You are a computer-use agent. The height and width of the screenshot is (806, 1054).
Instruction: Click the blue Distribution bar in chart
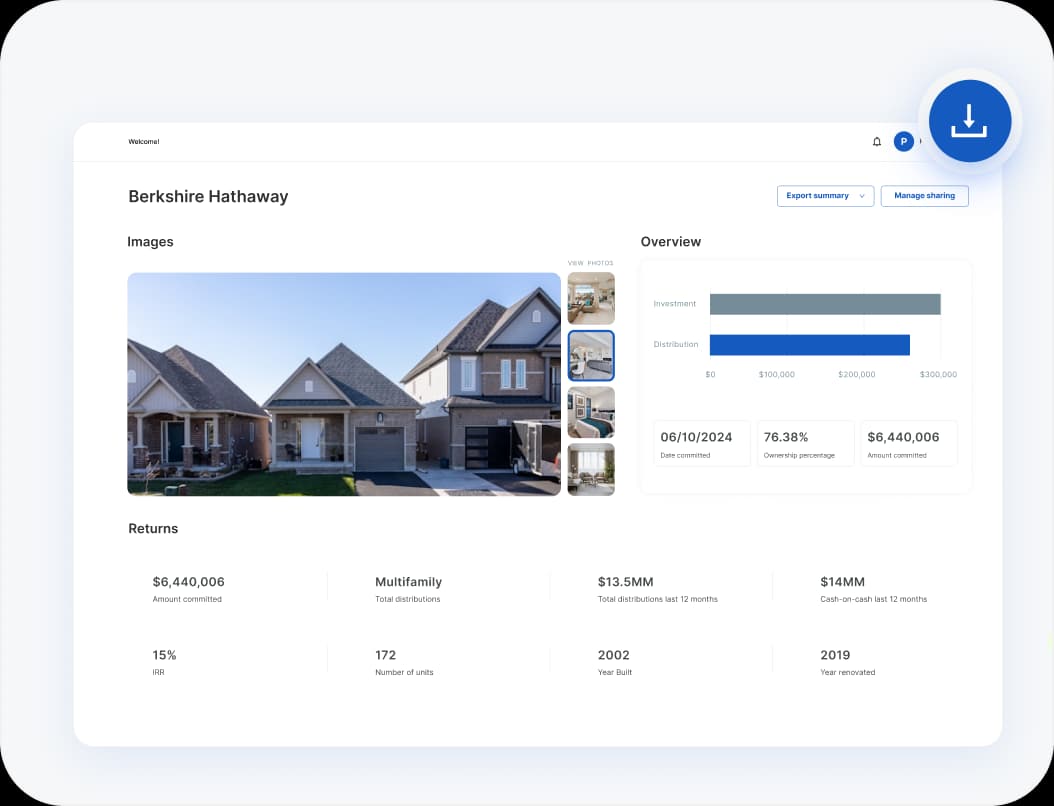pos(809,345)
